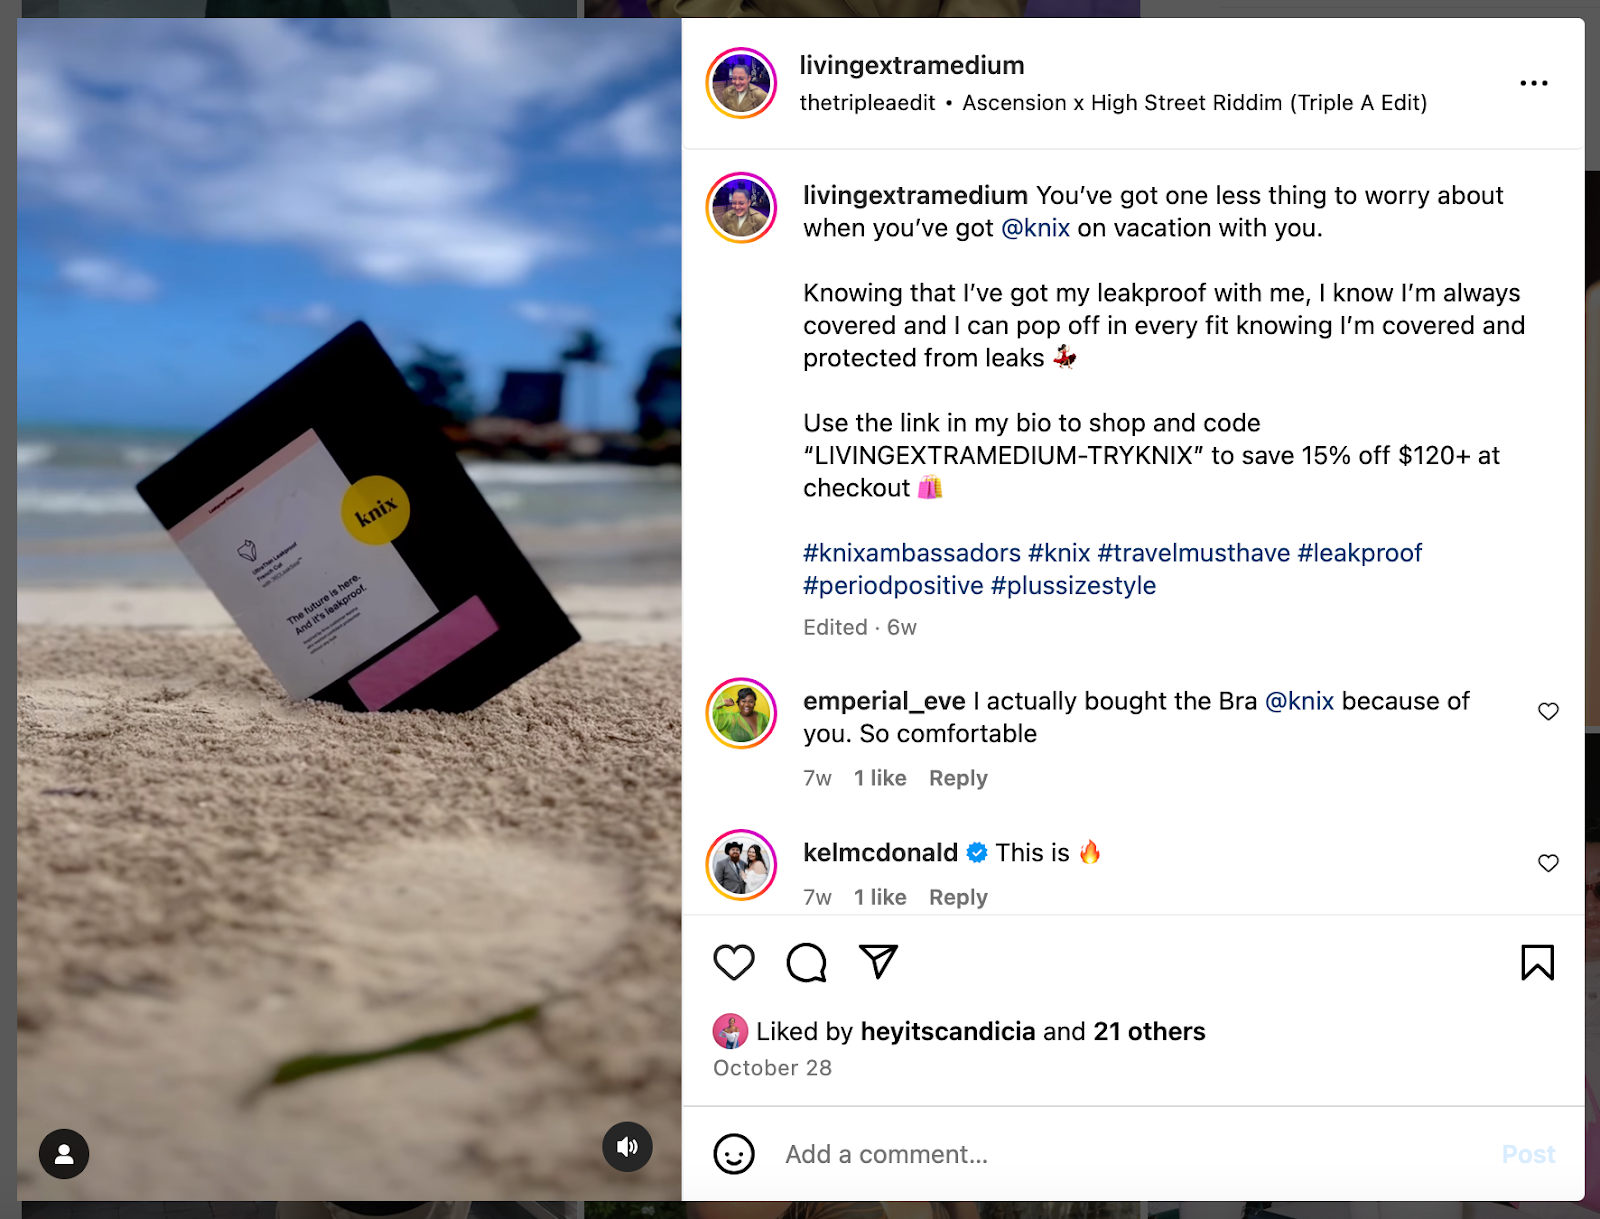Reply to emperial_eve's comment
The height and width of the screenshot is (1219, 1600).
click(958, 778)
